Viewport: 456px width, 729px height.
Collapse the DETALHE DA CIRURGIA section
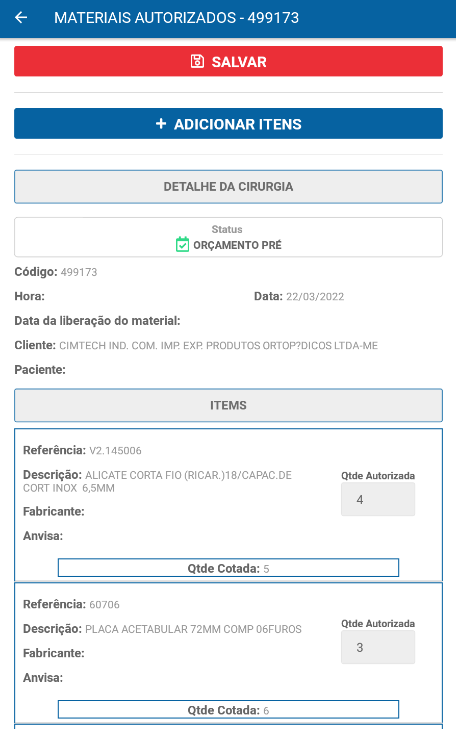tap(228, 186)
